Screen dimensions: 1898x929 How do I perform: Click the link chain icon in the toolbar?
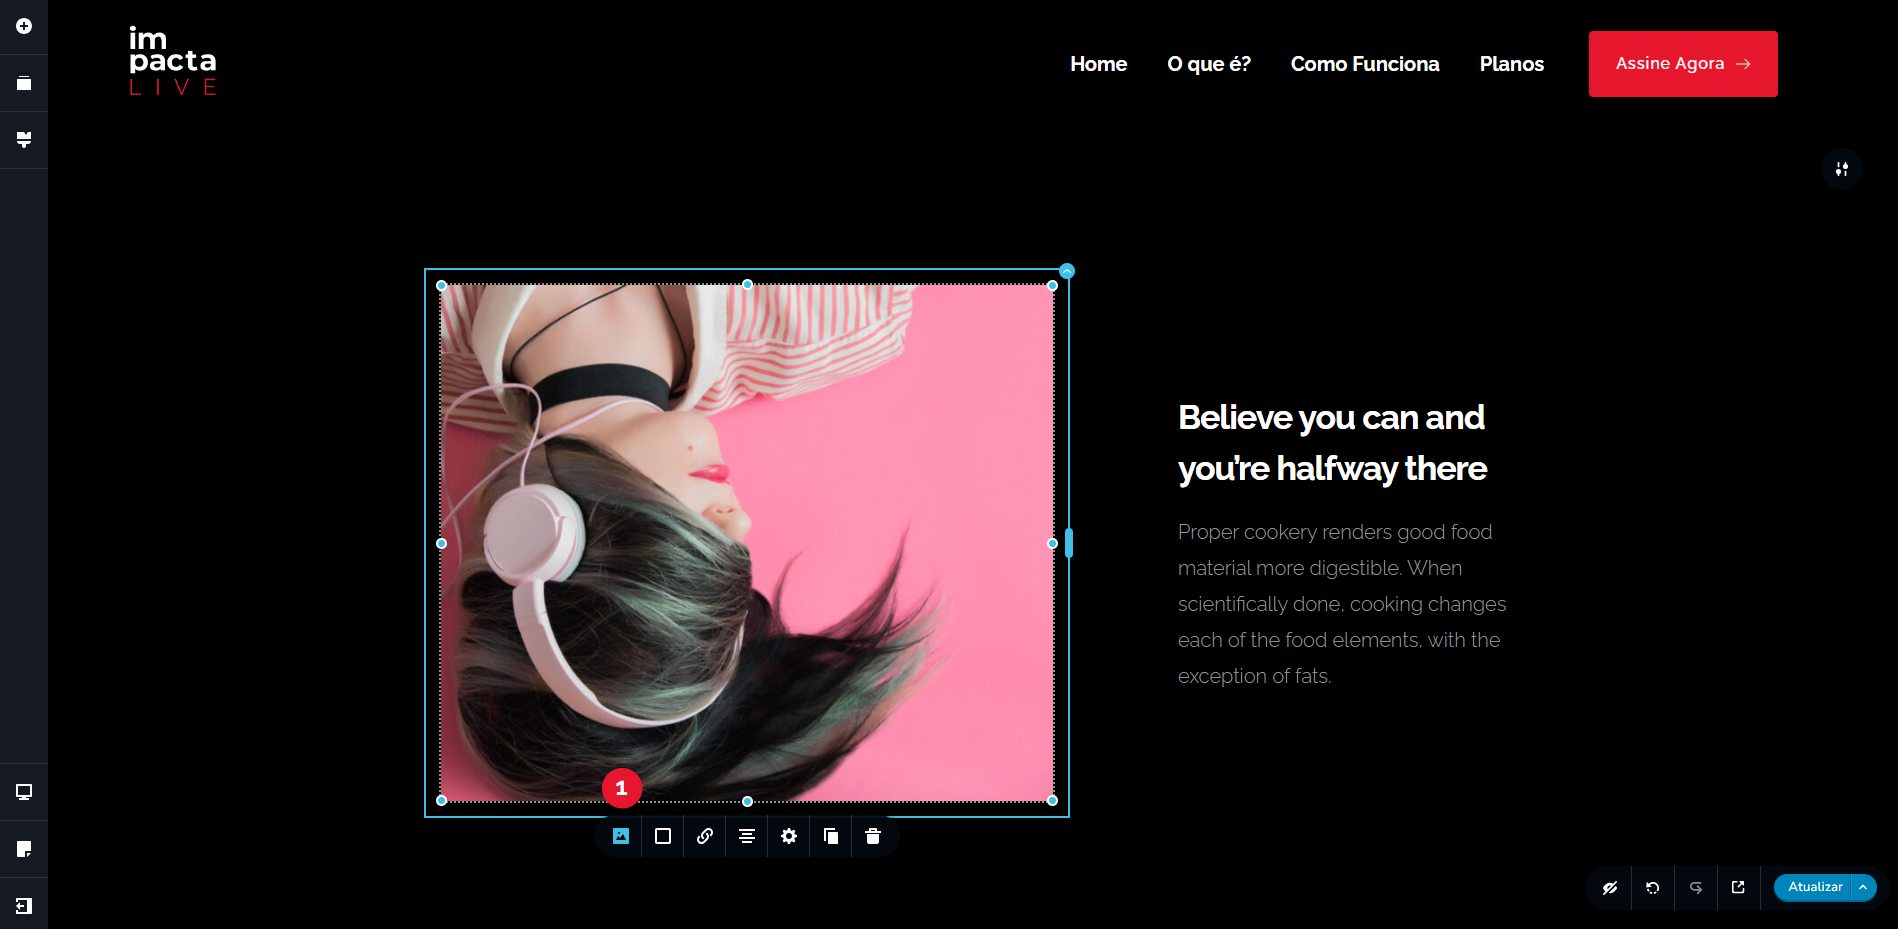[705, 836]
